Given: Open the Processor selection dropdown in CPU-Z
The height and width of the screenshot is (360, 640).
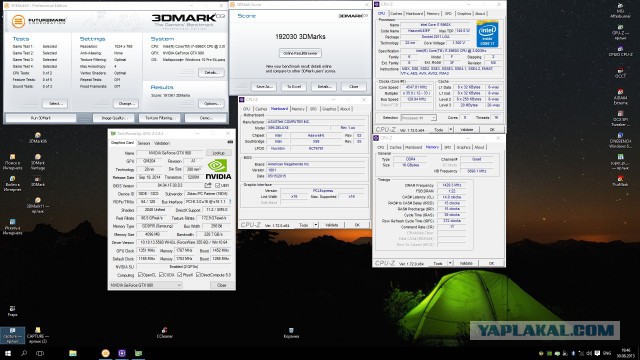Looking at the screenshot, I should click(x=418, y=118).
